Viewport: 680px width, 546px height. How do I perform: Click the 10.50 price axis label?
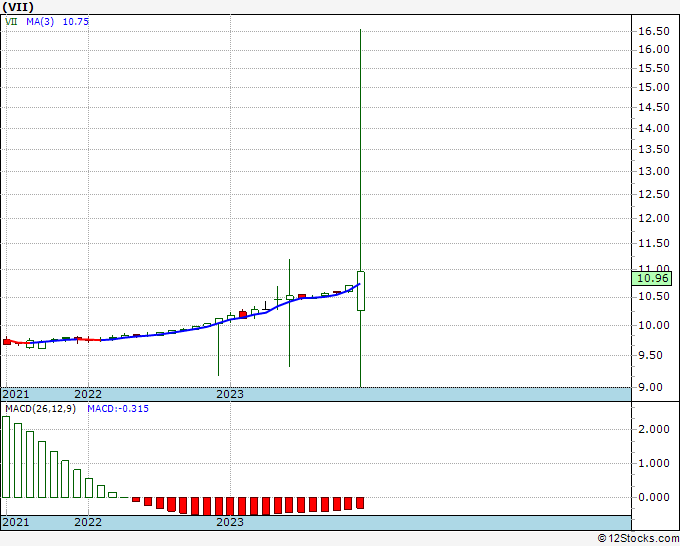pyautogui.click(x=654, y=296)
